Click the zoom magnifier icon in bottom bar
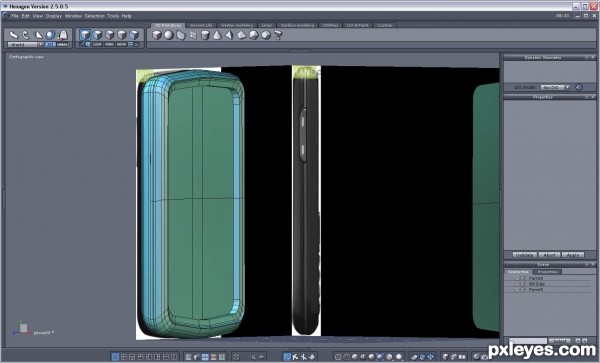 [253, 357]
